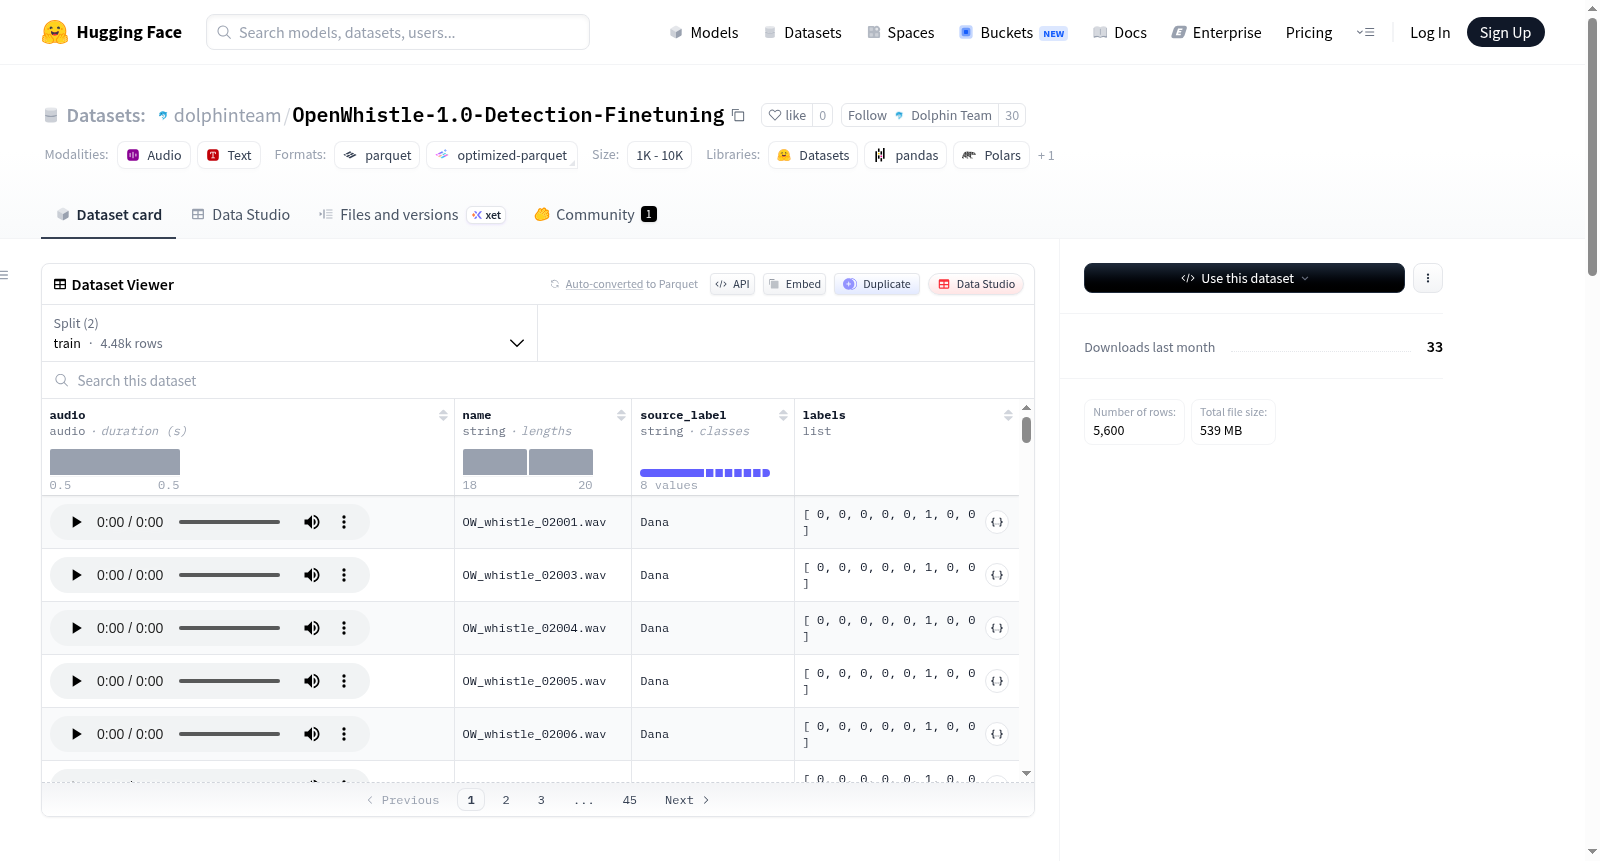Click seek slider for OW_whistle_02001.wav
The width and height of the screenshot is (1600, 861).
[229, 522]
